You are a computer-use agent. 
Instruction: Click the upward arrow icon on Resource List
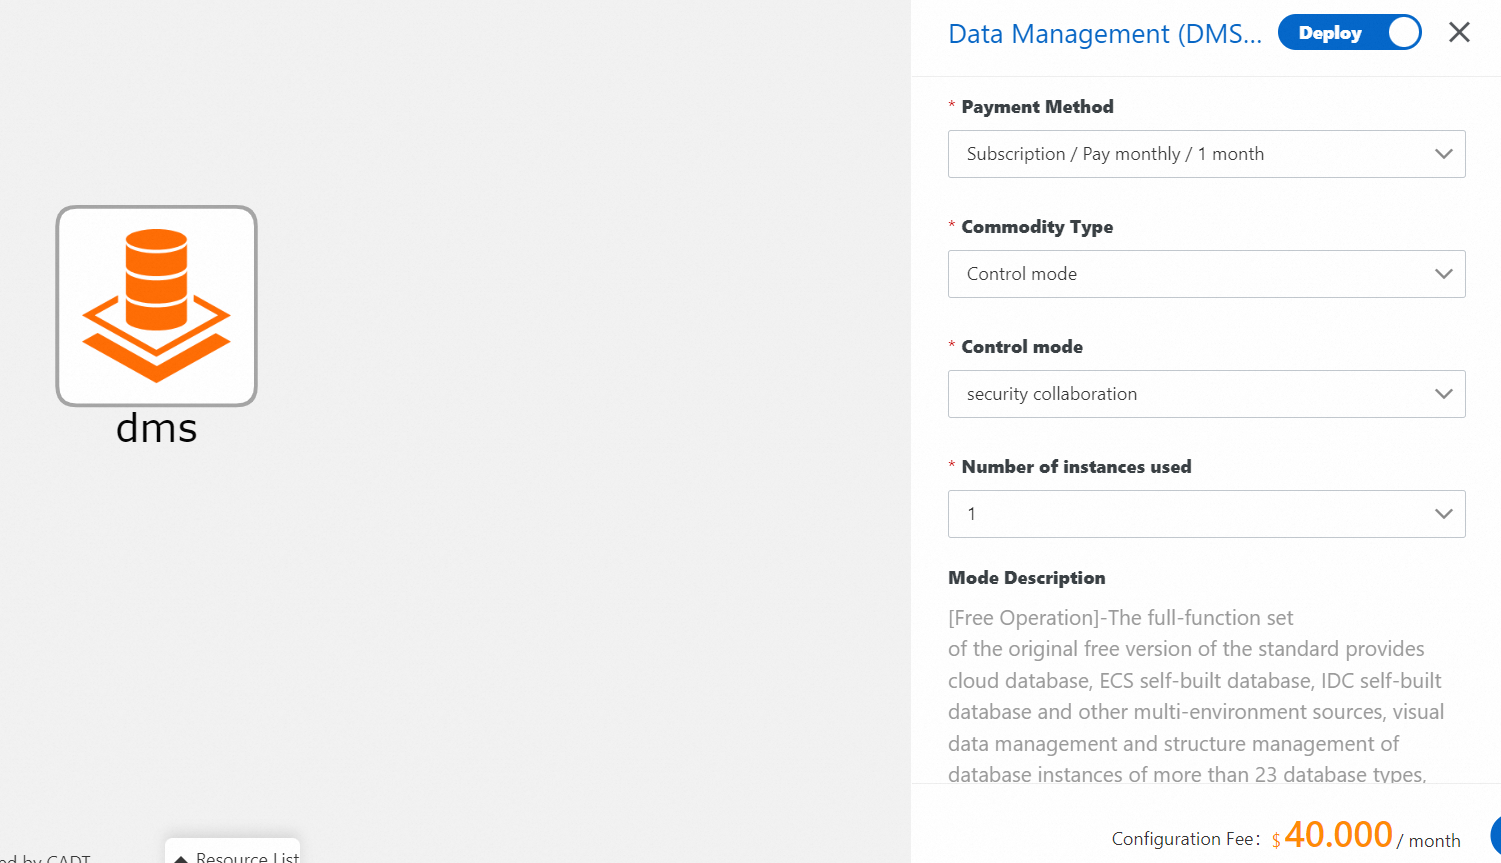coord(180,857)
